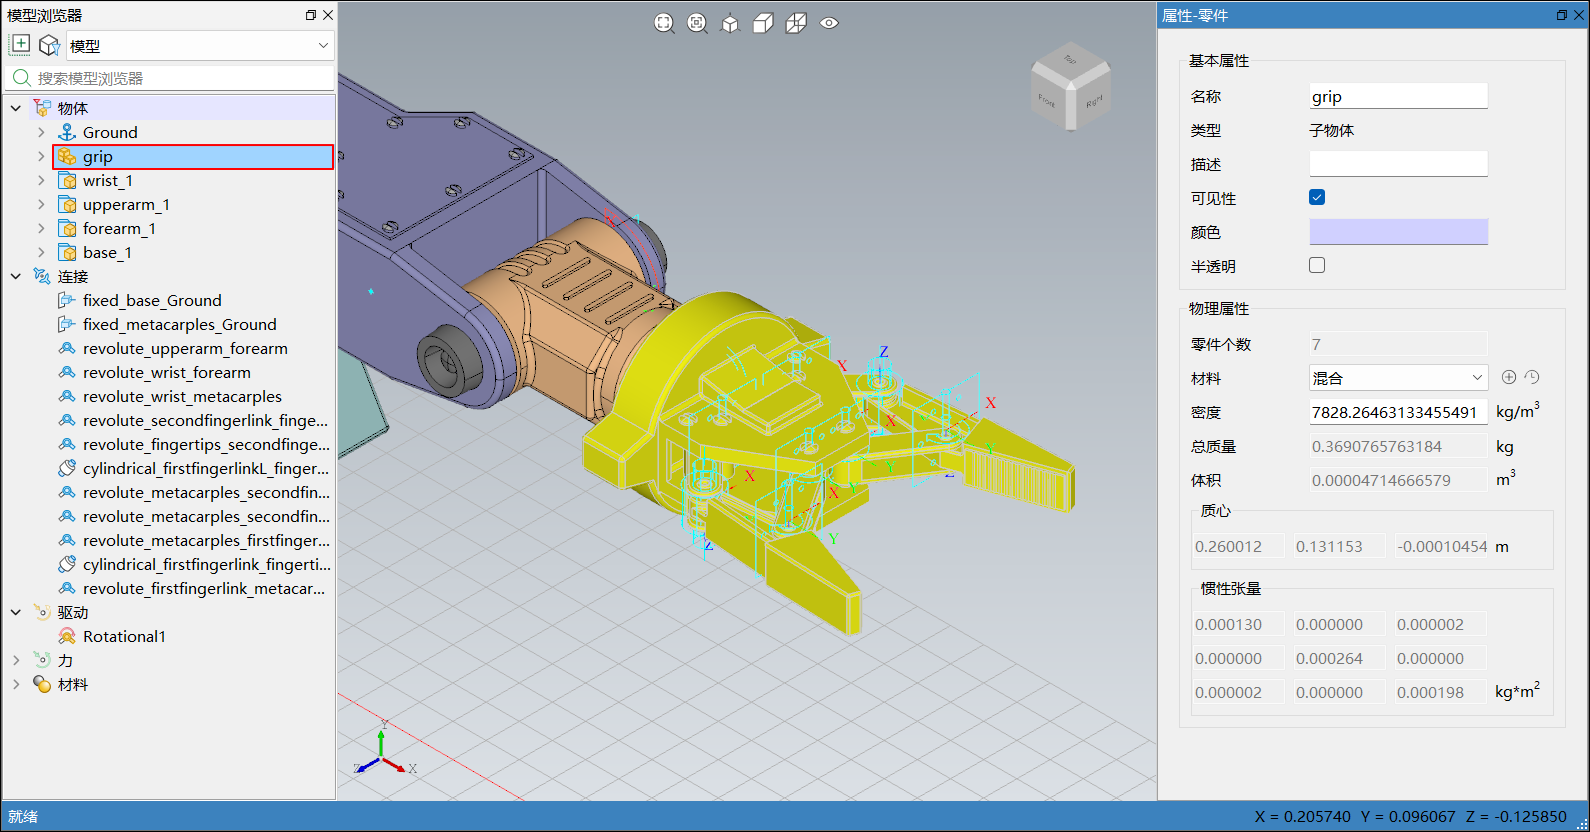This screenshot has width=1590, height=832.
Task: Click the expand-all plus icon in model browser
Action: (20, 45)
